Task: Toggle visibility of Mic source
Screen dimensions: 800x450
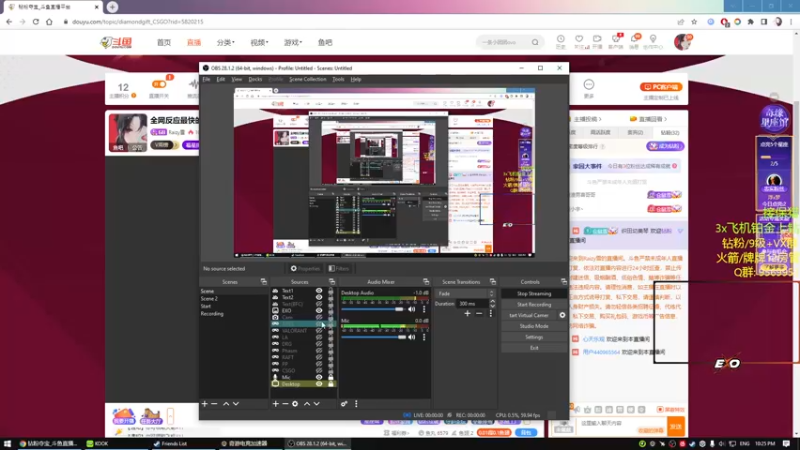Action: pyautogui.click(x=319, y=377)
